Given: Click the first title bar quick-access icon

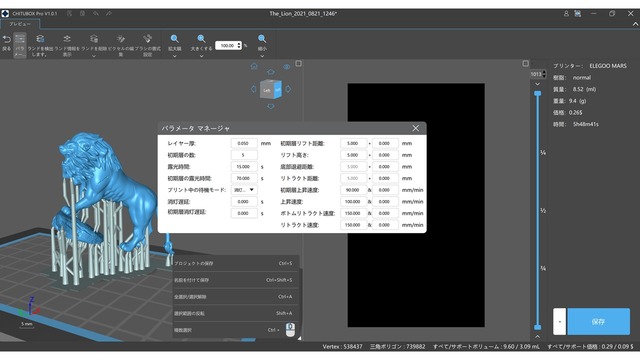Looking at the screenshot, I should pyautogui.click(x=69, y=13).
